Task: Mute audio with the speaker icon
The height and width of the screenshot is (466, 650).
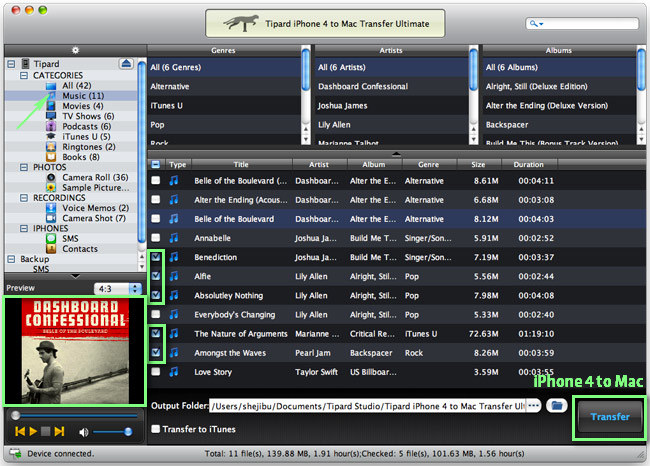Action: coord(83,432)
